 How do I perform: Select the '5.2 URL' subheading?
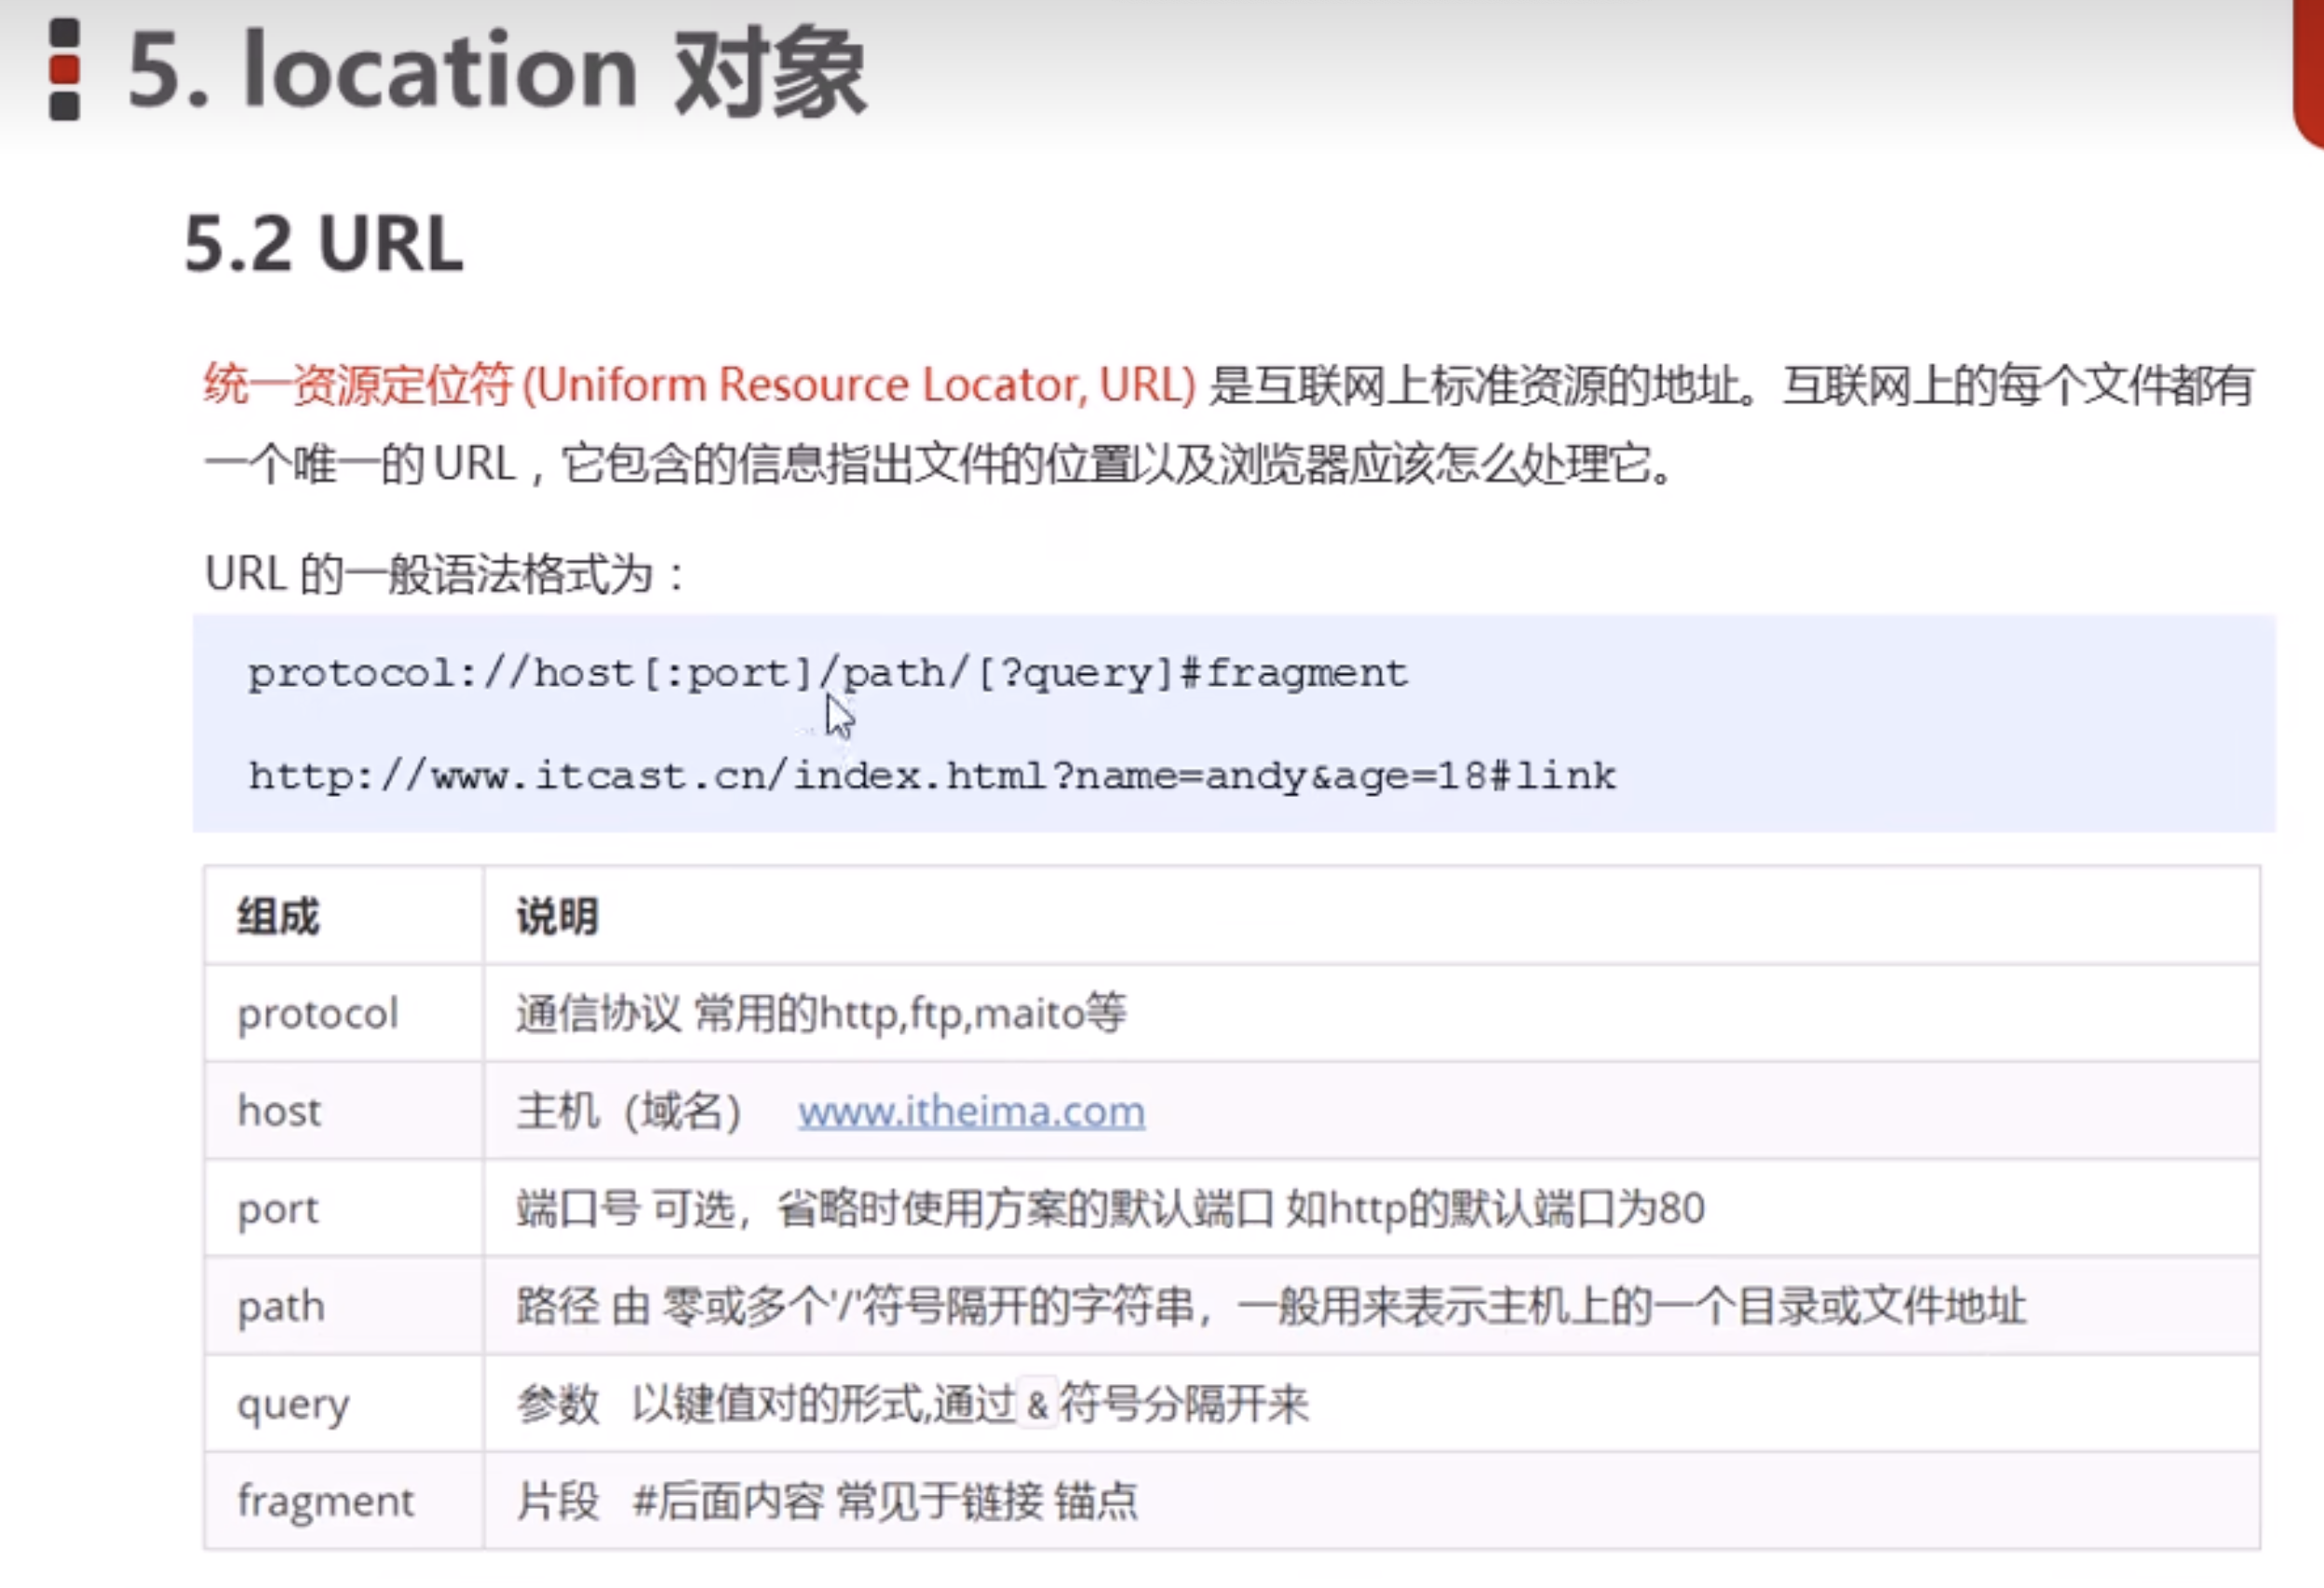click(x=324, y=244)
